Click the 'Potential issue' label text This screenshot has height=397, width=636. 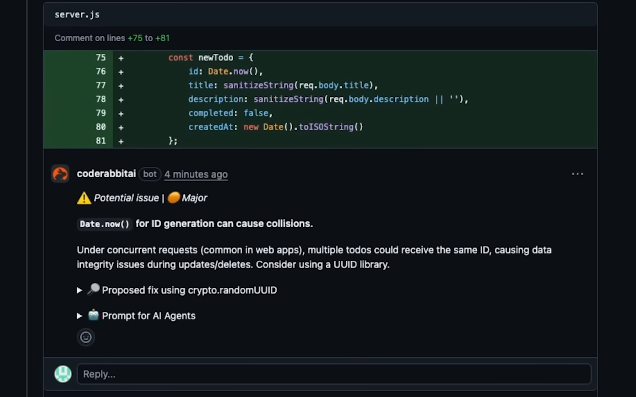tap(126, 198)
